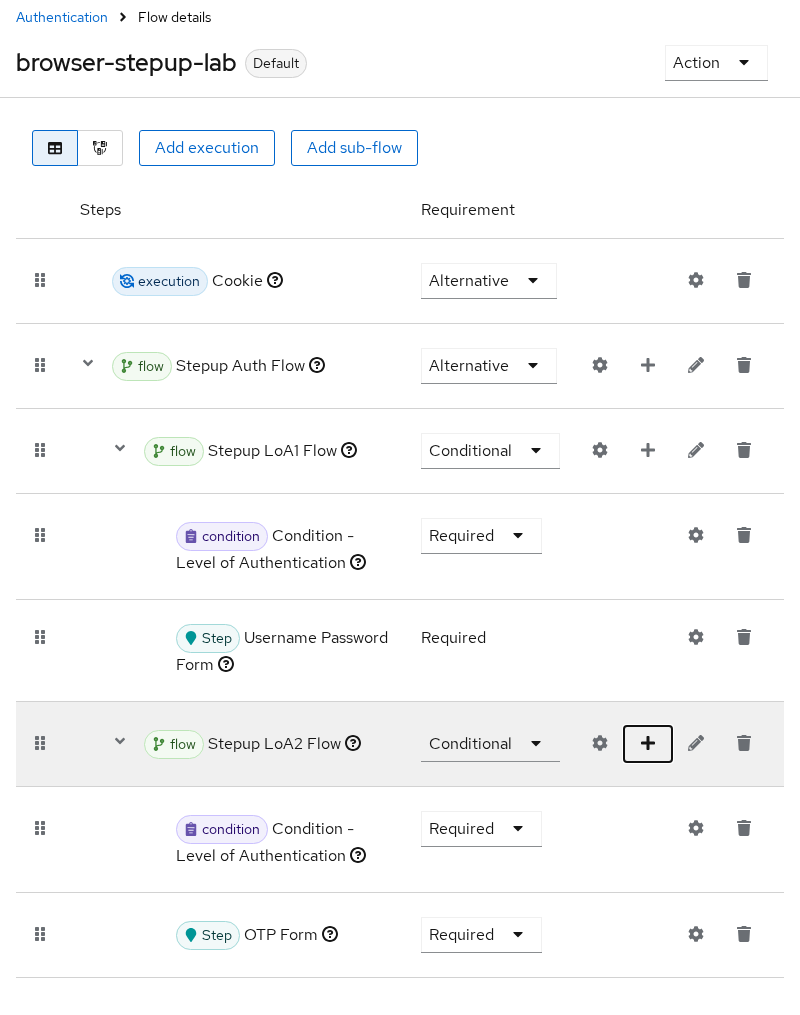Edit Stepup Auth Flow with pencil icon
This screenshot has height=1015, width=800.
click(x=696, y=365)
